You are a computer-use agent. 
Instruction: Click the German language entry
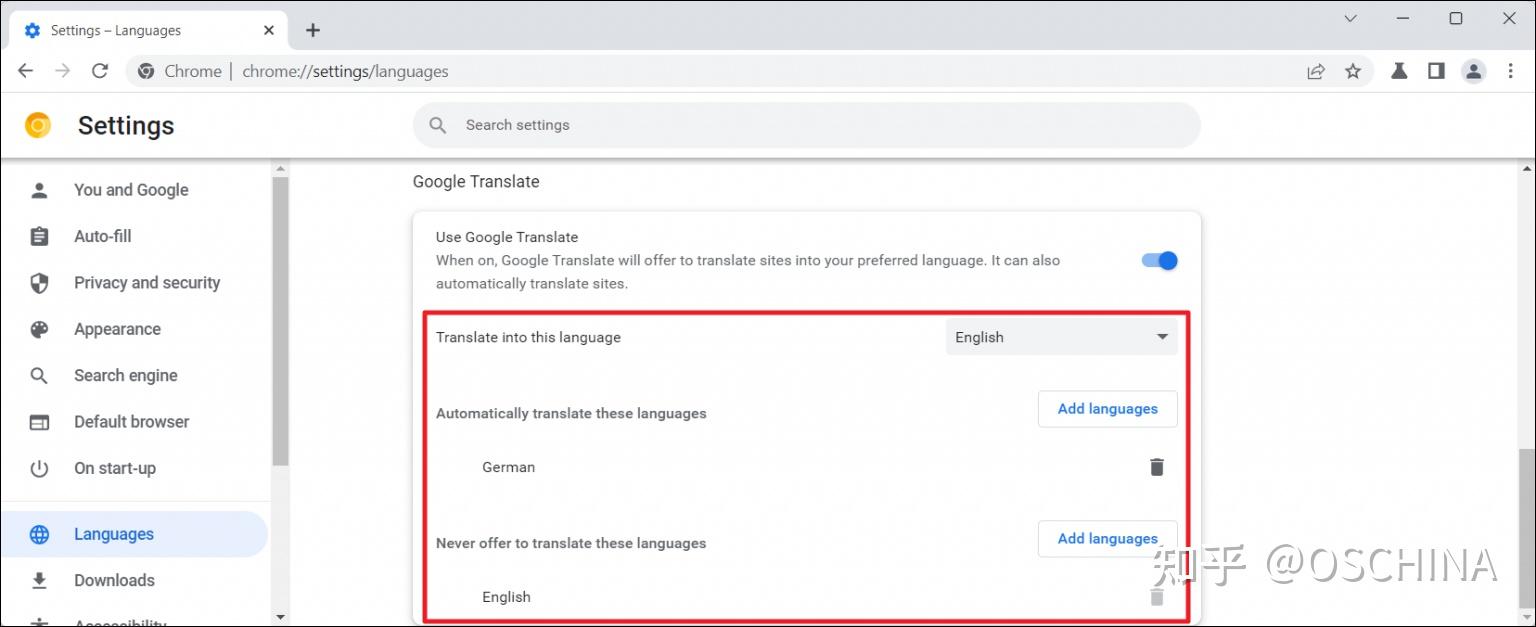click(508, 467)
